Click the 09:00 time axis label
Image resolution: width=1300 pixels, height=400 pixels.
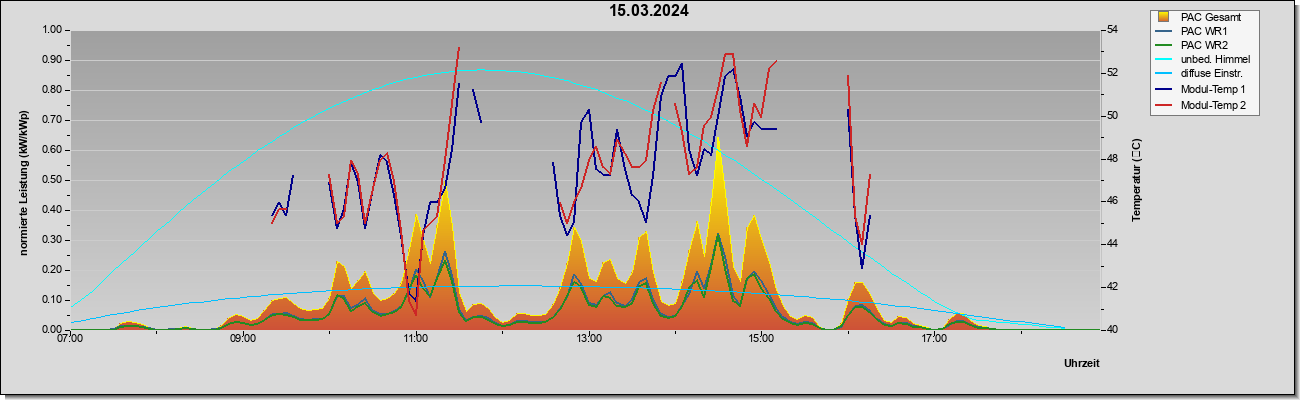point(244,339)
